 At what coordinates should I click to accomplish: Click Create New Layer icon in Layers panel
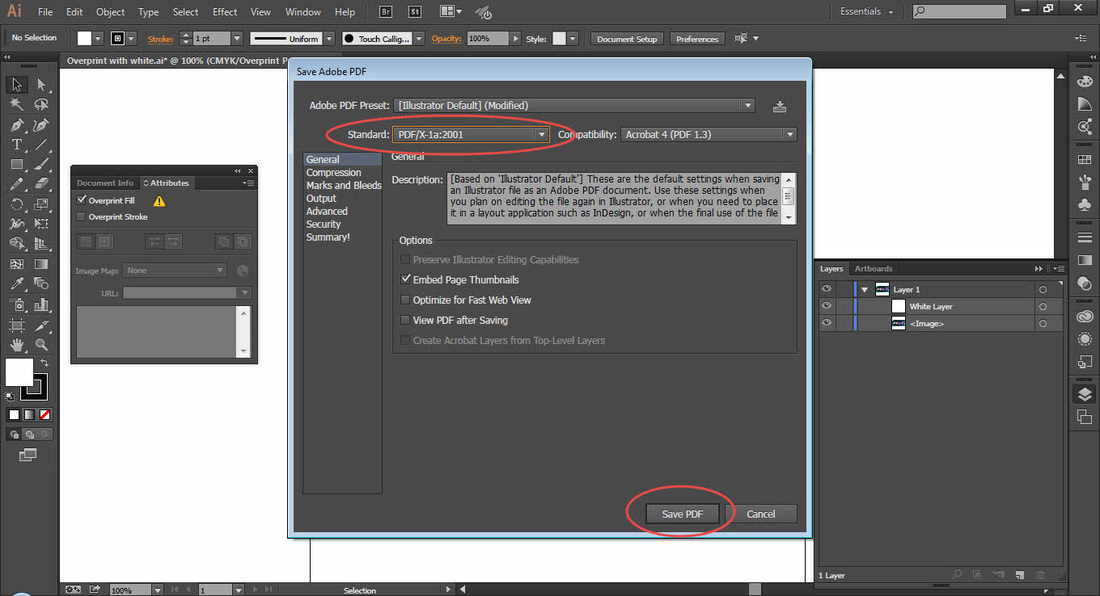point(1020,575)
